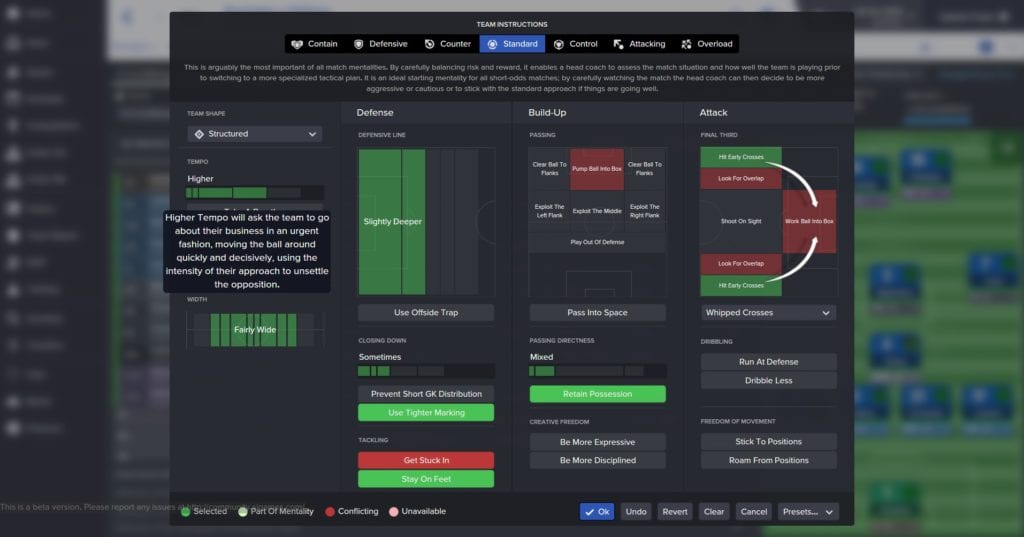Click the Slightly Deeper defensive line area
The width and height of the screenshot is (1024, 537).
(x=392, y=222)
